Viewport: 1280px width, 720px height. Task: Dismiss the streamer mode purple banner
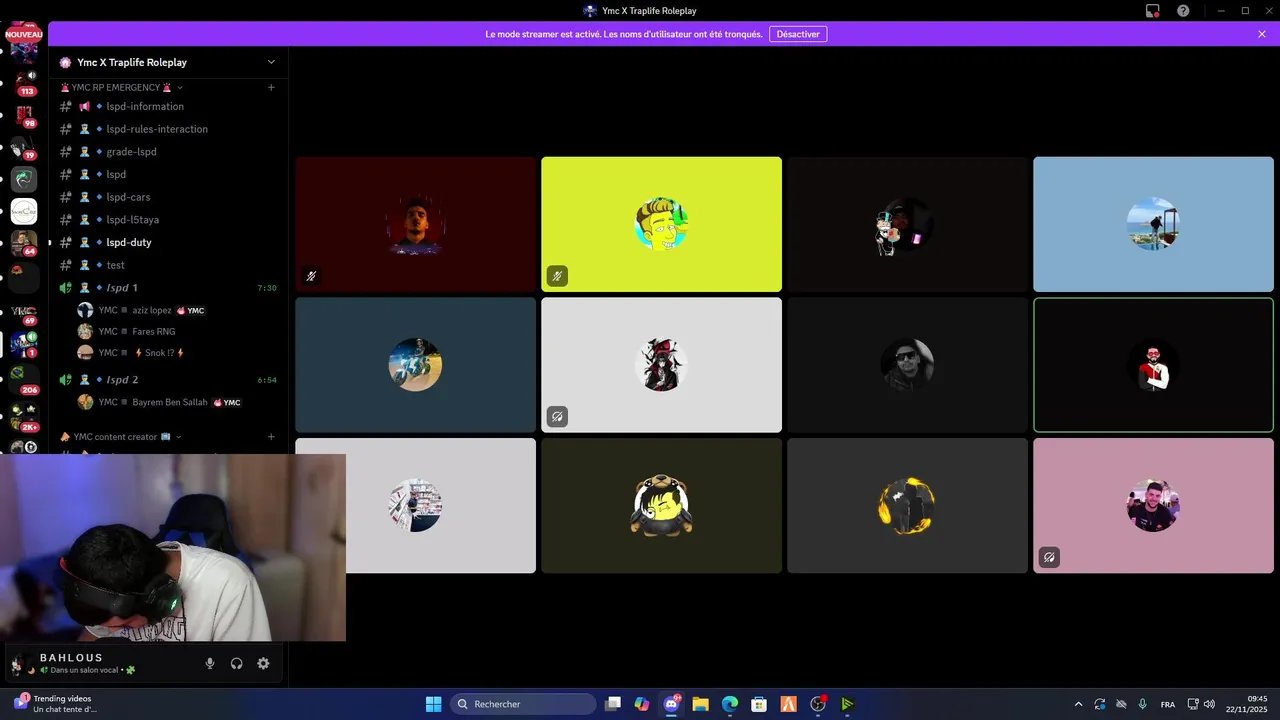pos(1262,34)
